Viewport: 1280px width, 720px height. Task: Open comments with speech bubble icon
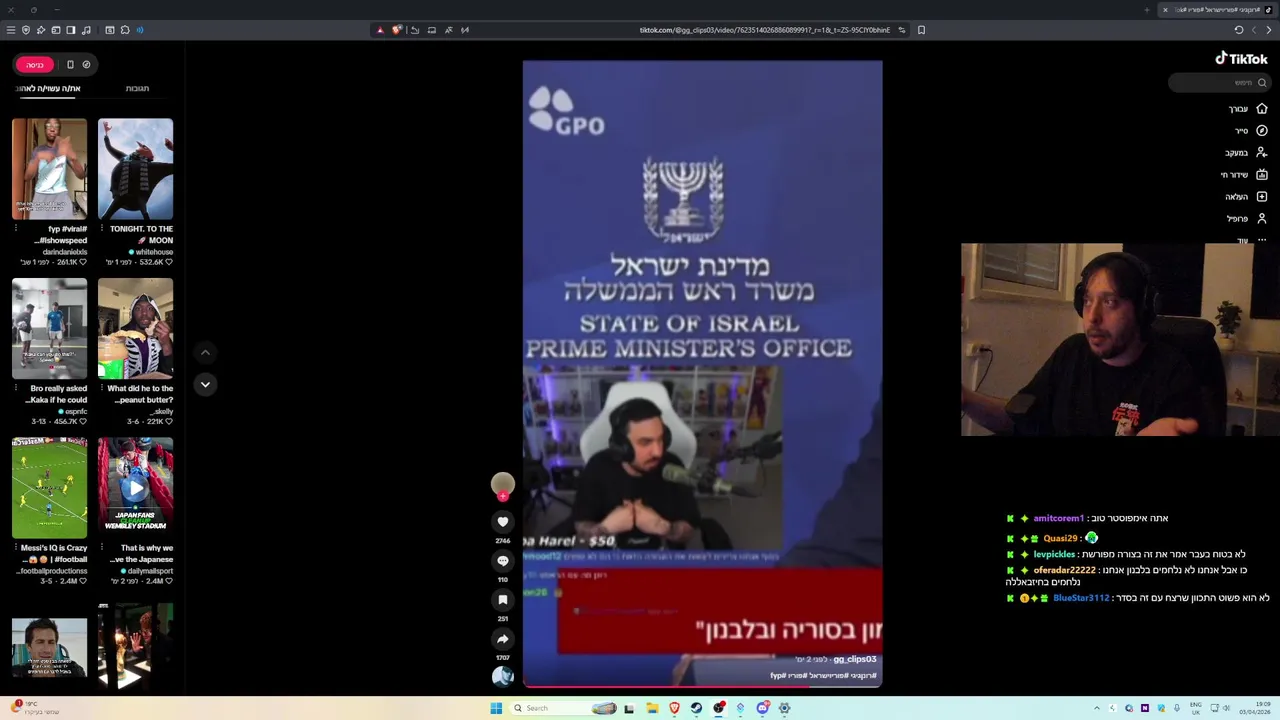click(x=503, y=560)
